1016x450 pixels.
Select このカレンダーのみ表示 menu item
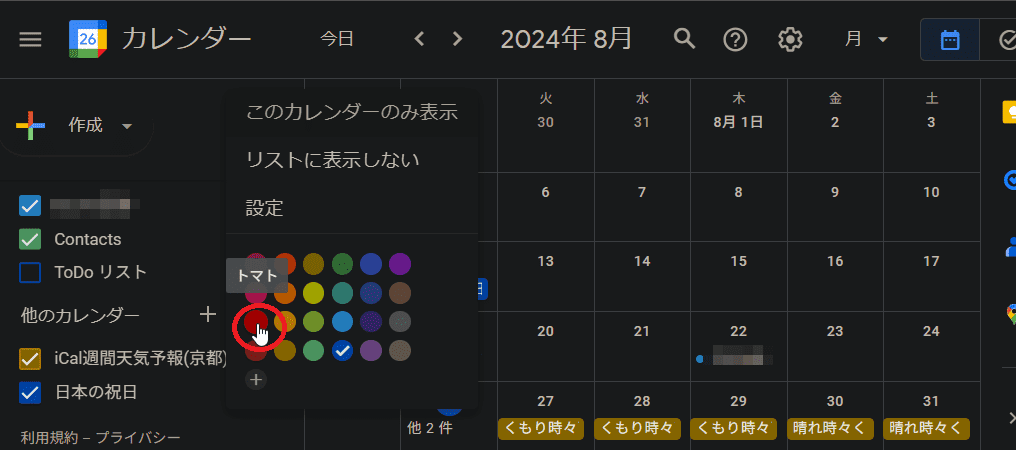pyautogui.click(x=351, y=112)
